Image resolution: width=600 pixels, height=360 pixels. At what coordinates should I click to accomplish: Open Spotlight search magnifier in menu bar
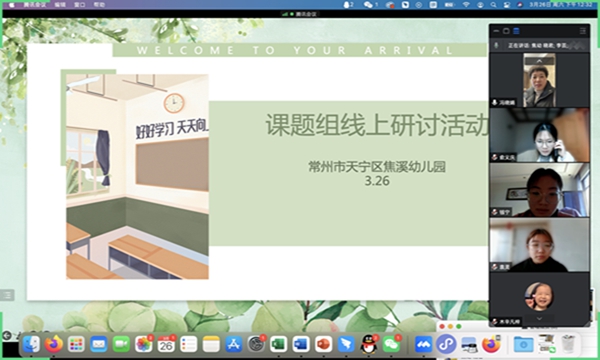[x=494, y=5]
